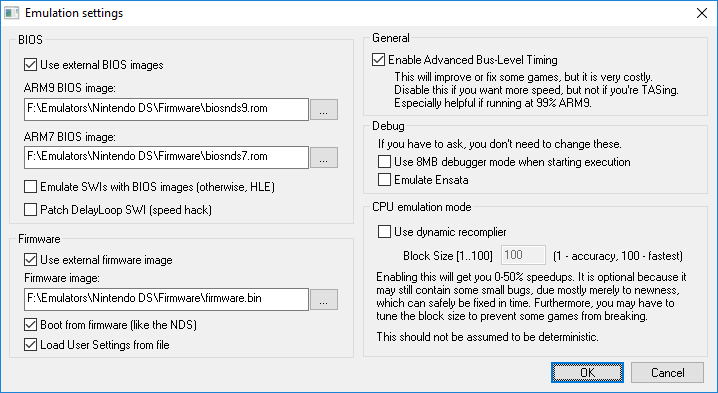Browse for firmware image file
Image resolution: width=718 pixels, height=393 pixels.
click(x=324, y=300)
